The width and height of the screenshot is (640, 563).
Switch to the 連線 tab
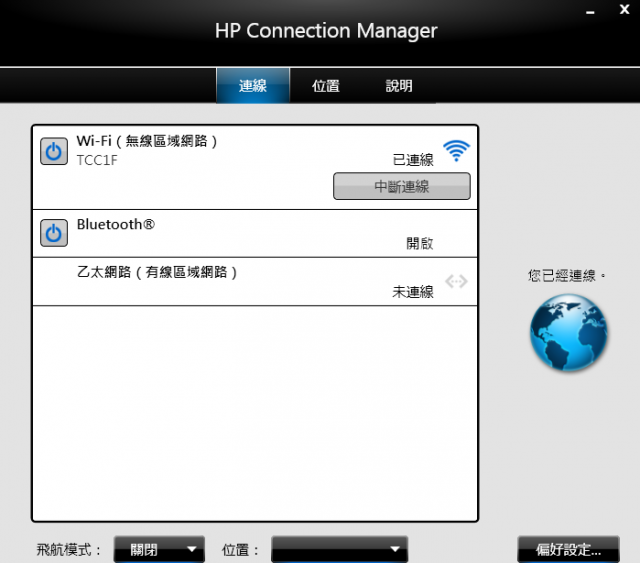point(253,86)
